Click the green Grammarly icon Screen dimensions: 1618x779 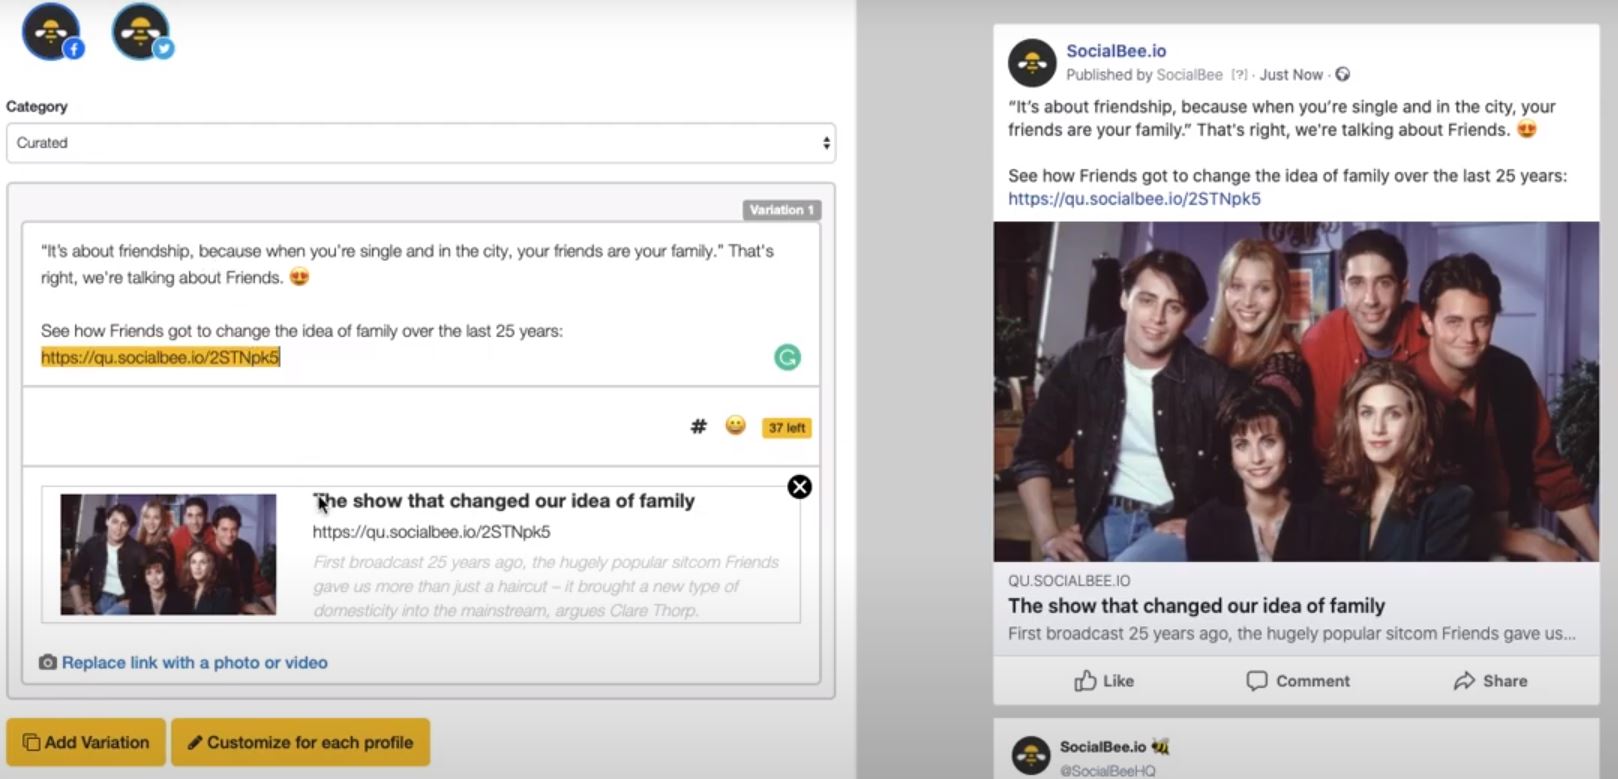(787, 357)
